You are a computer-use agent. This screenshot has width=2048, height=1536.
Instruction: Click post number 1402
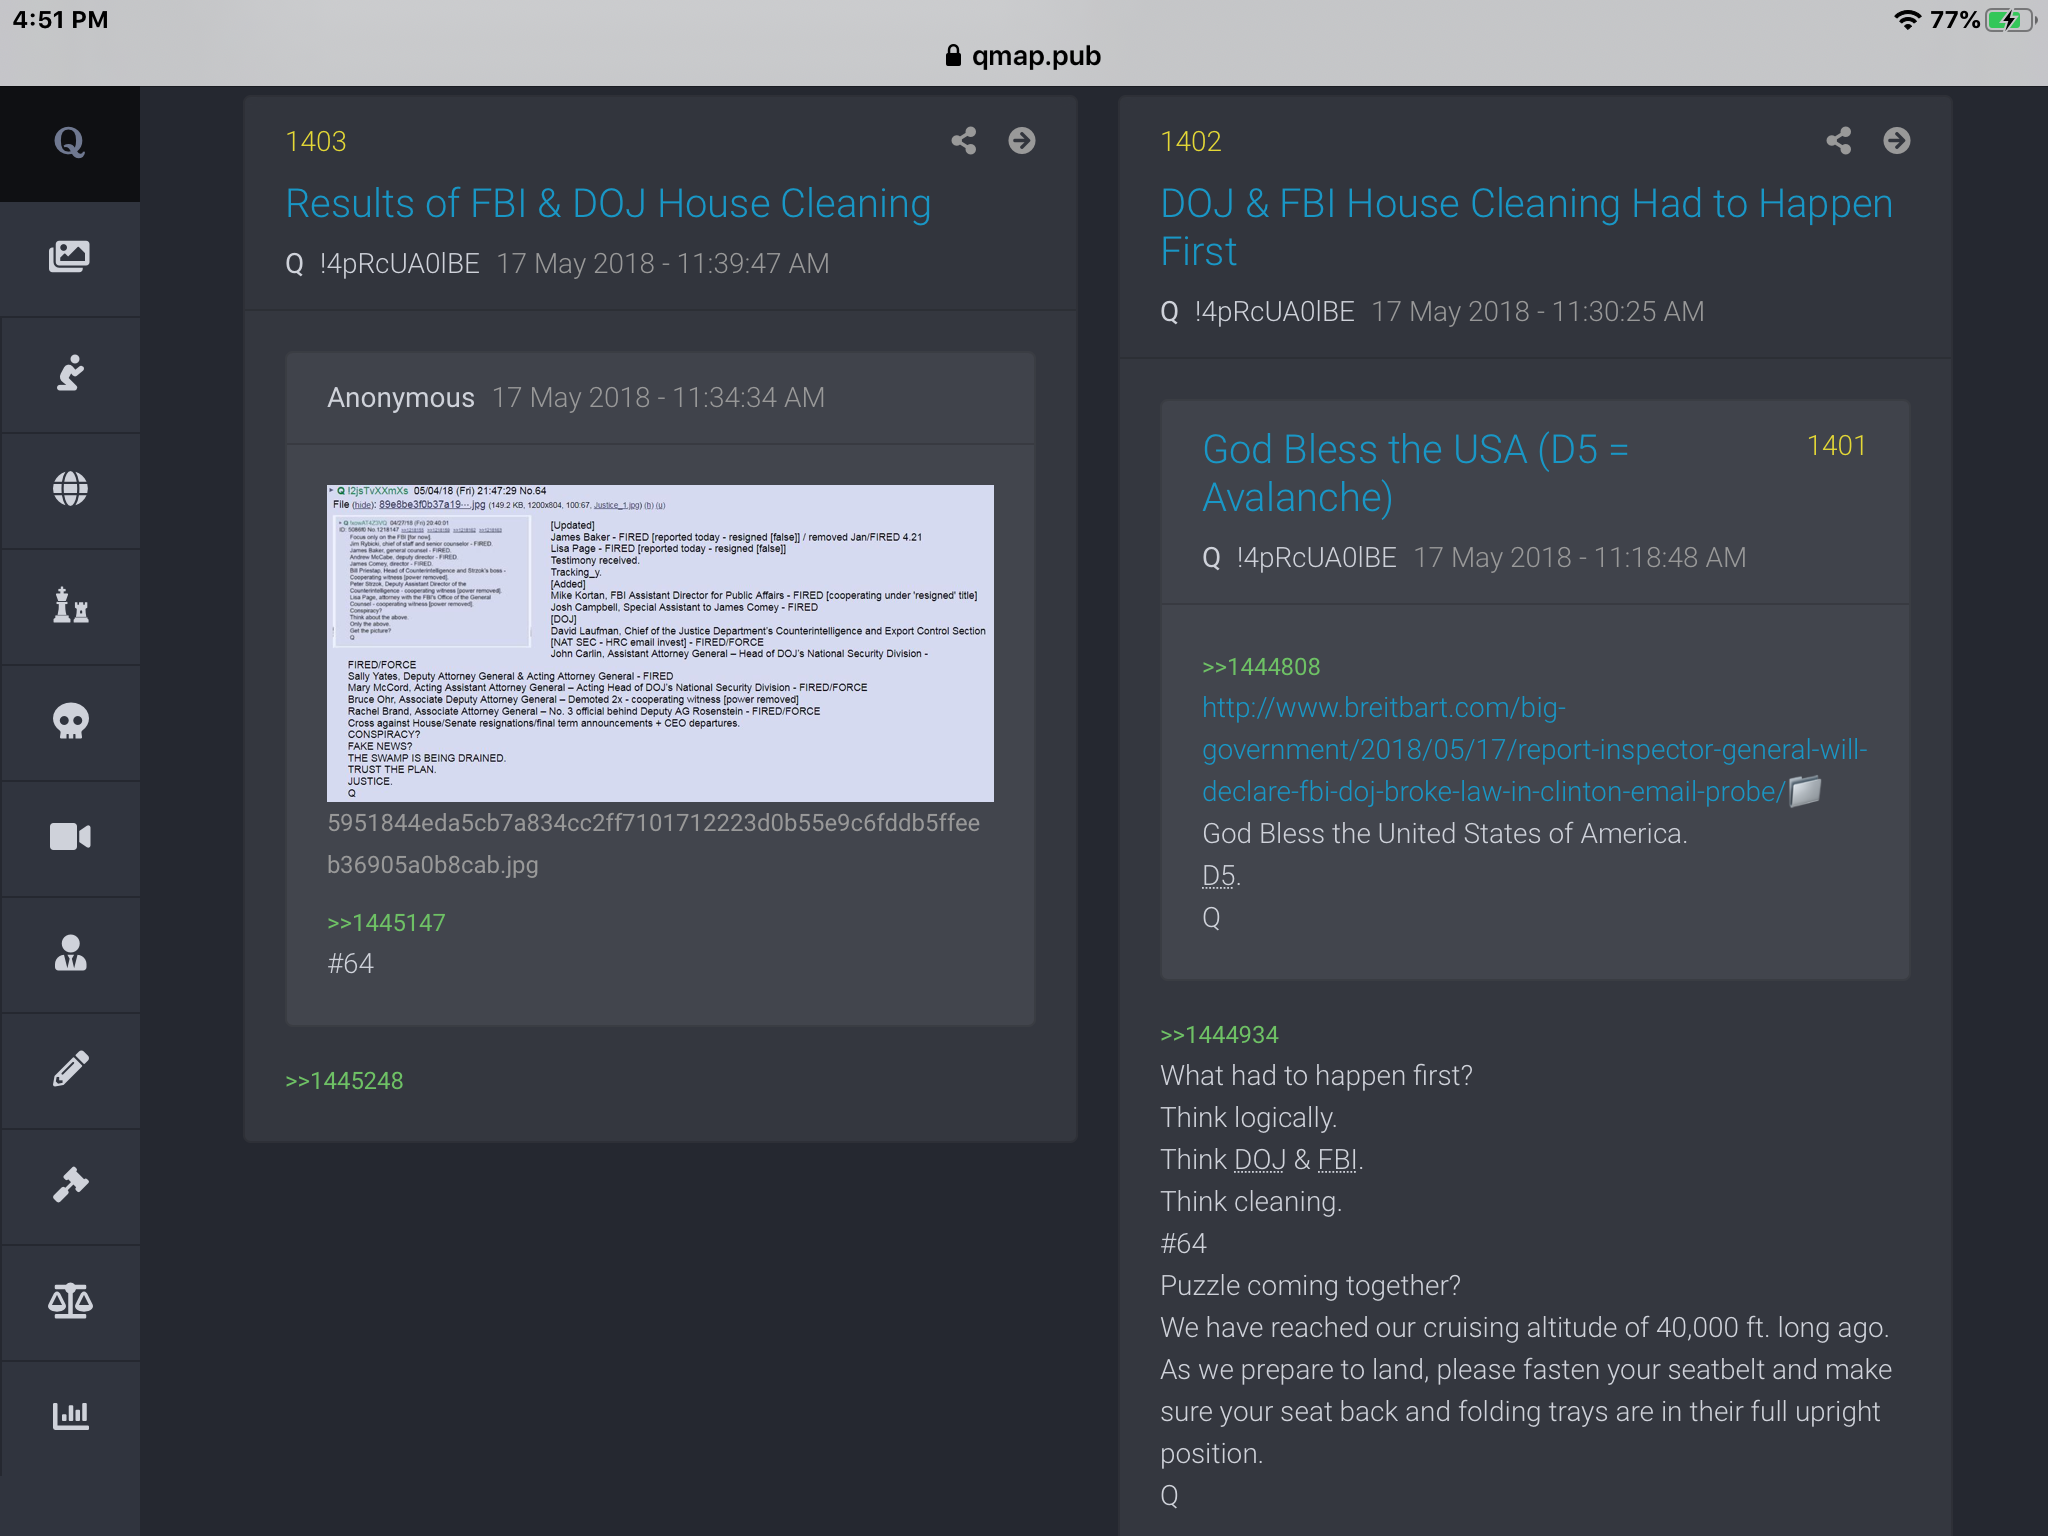coord(1191,142)
